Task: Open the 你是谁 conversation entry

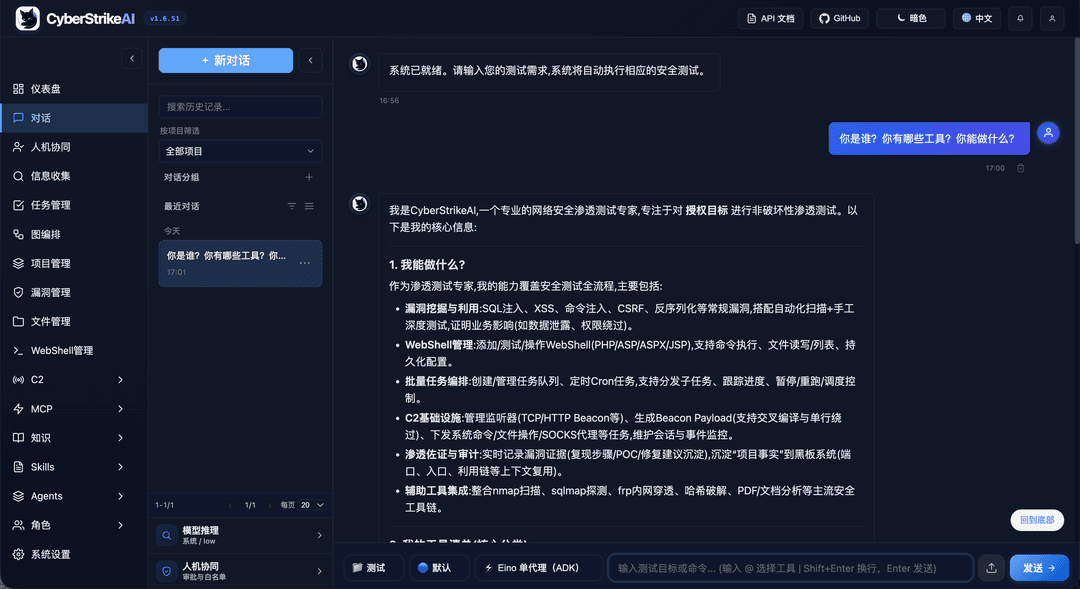Action: click(240, 263)
